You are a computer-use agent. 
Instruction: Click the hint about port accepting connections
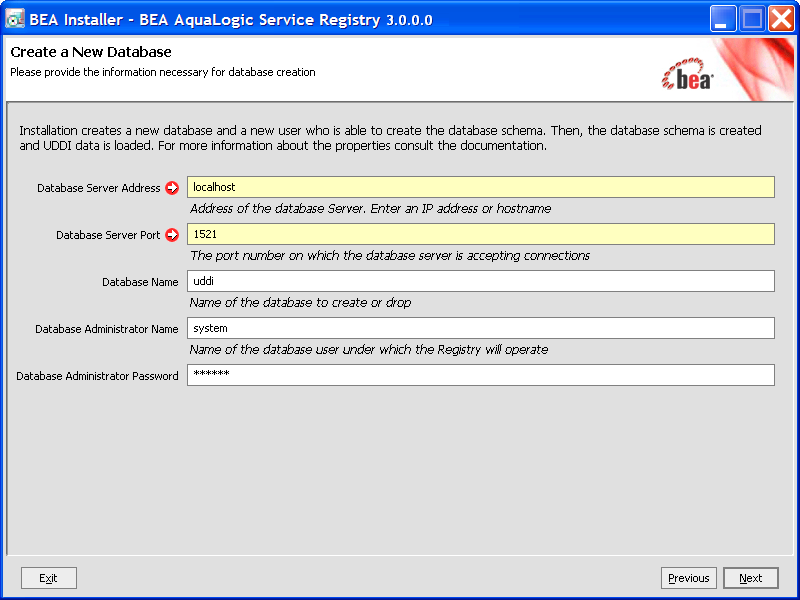click(x=390, y=256)
